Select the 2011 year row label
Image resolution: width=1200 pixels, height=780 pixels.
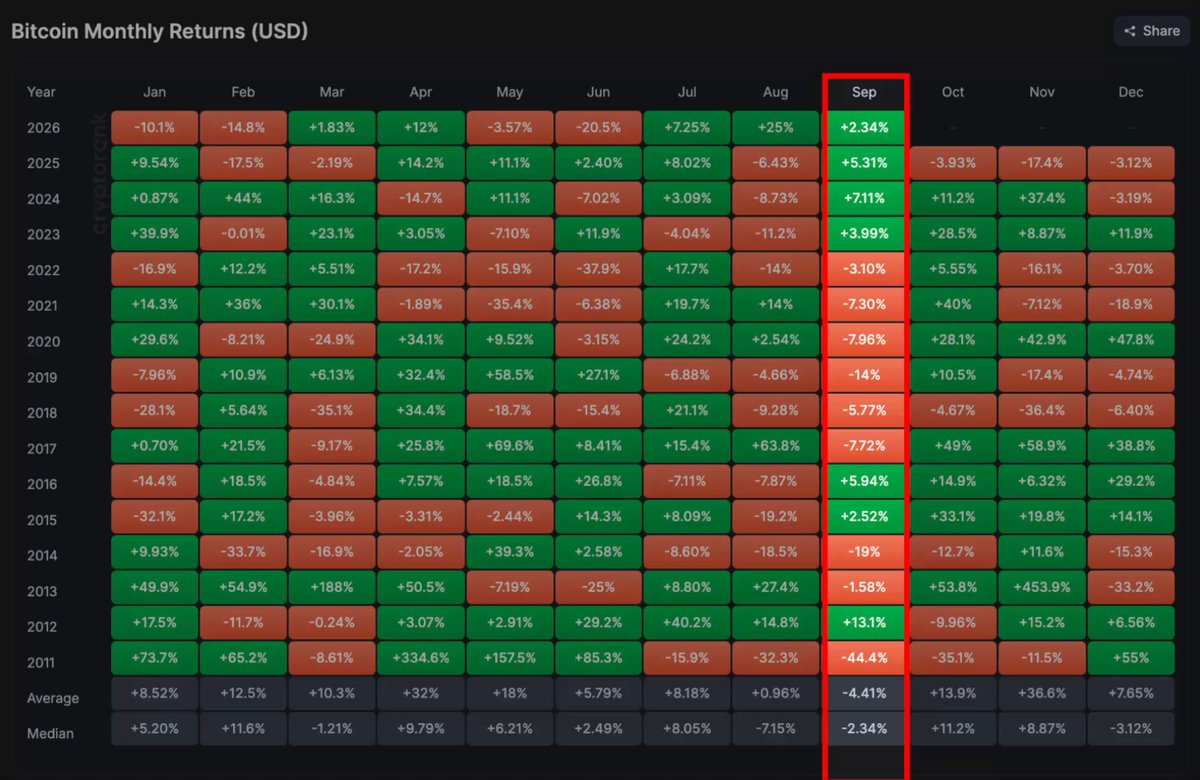[x=43, y=663]
